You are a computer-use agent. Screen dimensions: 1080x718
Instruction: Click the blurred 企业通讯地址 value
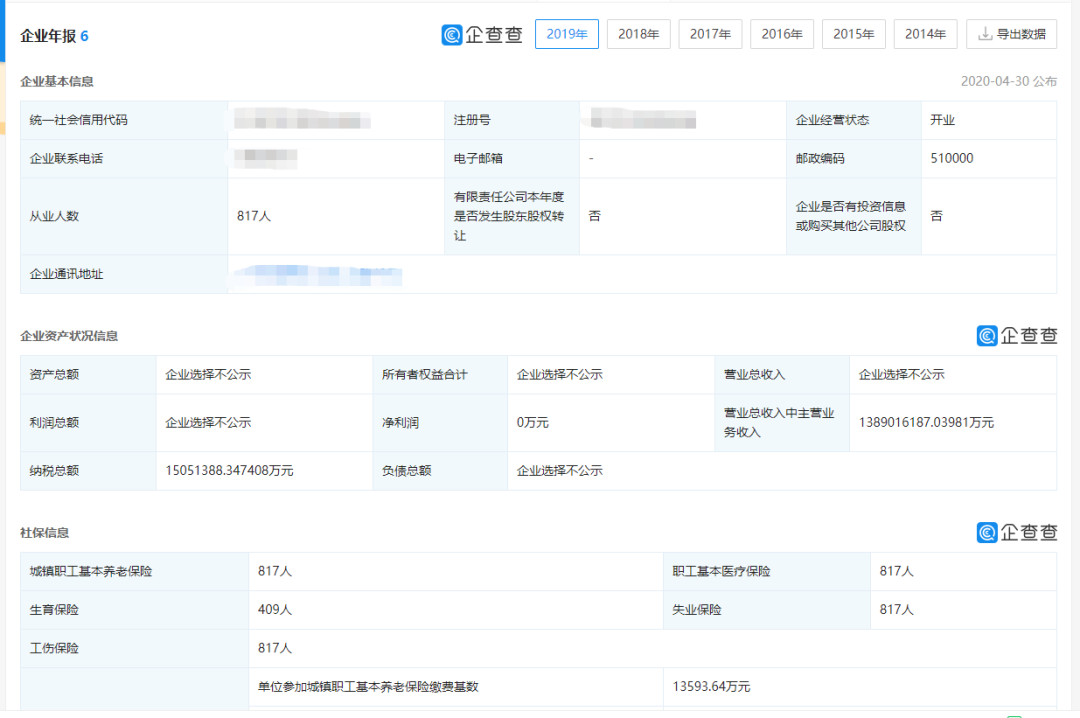click(315, 273)
